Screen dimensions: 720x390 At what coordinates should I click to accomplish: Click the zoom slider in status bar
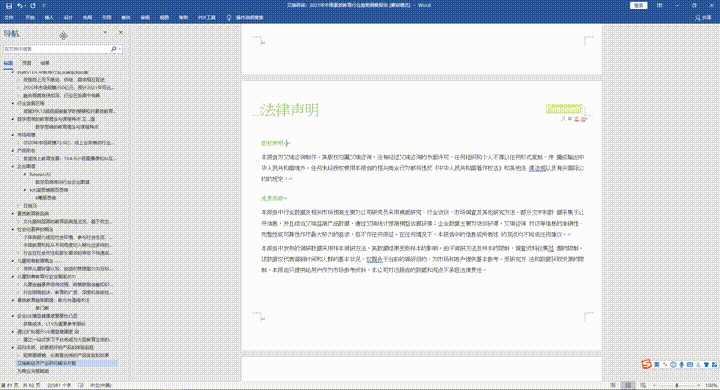coord(676,385)
